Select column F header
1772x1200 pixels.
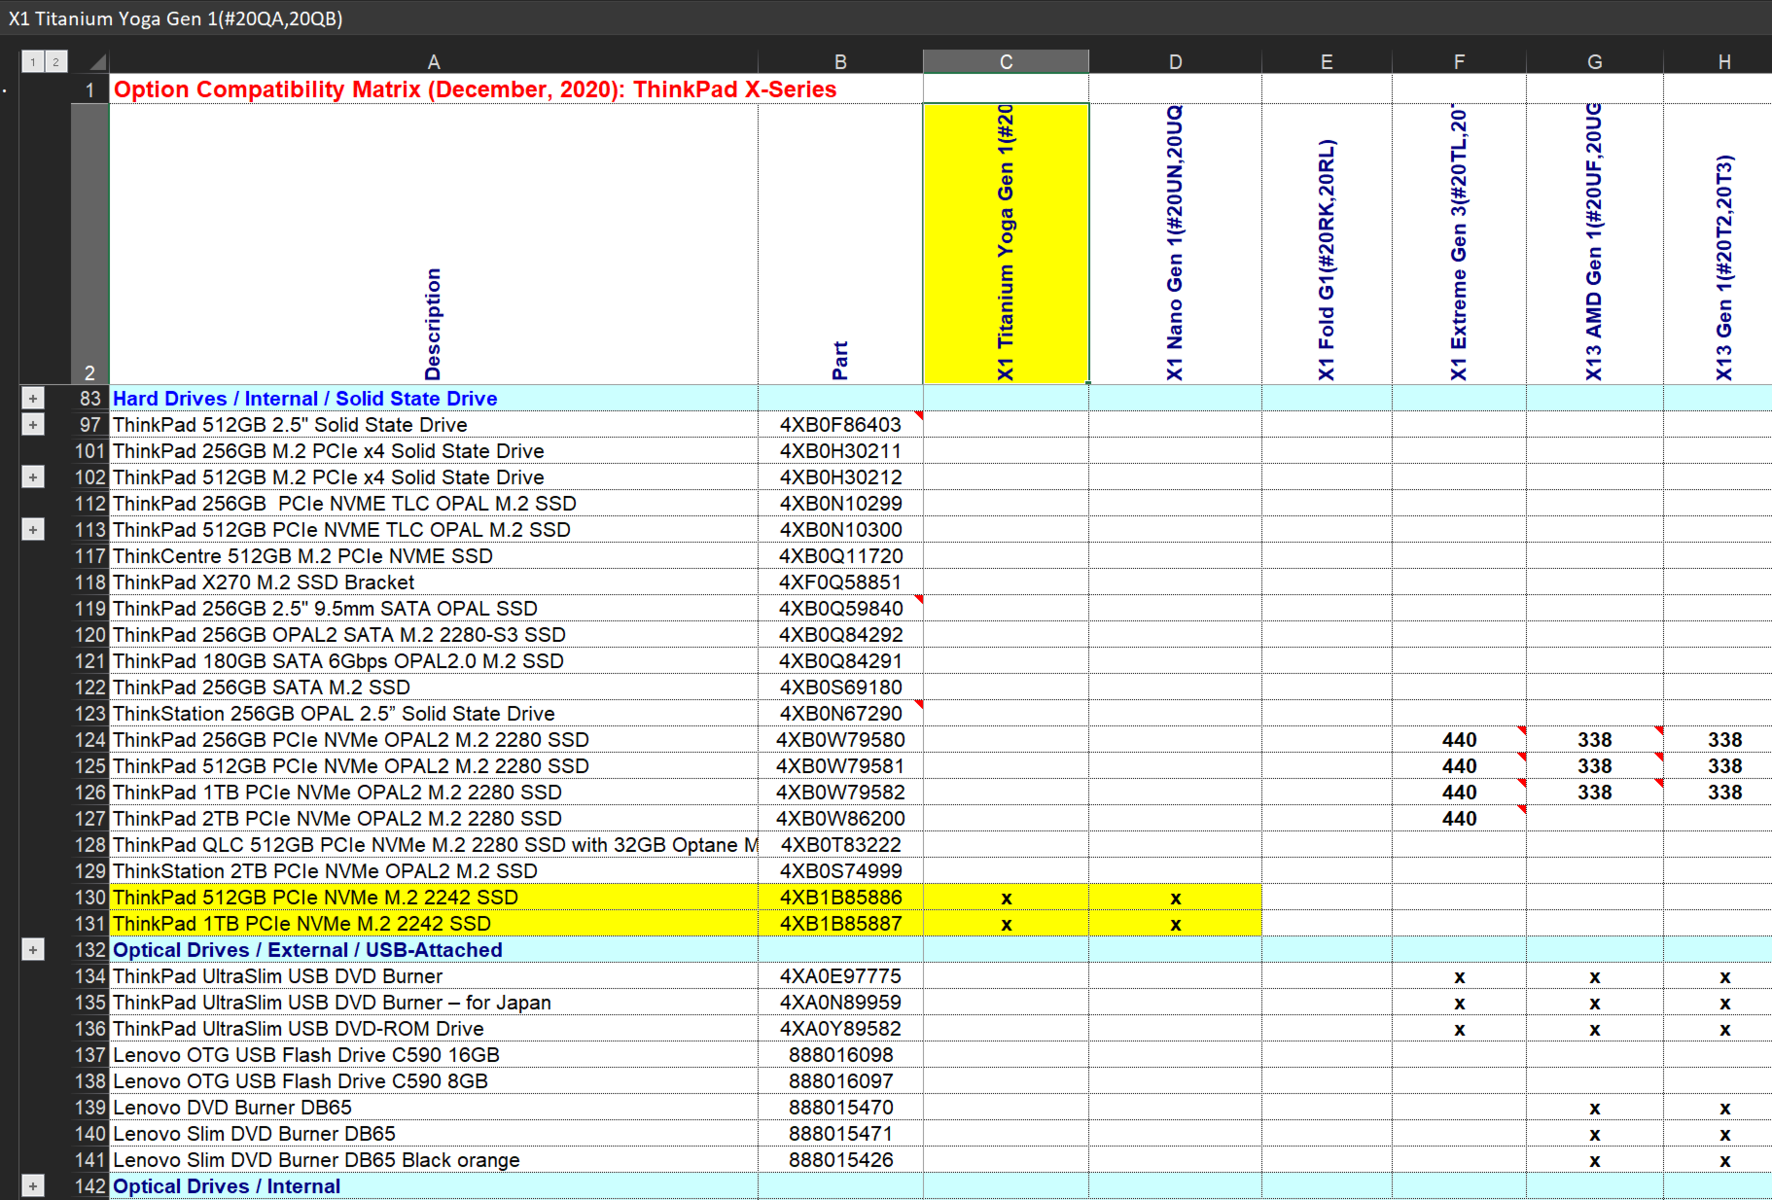point(1459,62)
